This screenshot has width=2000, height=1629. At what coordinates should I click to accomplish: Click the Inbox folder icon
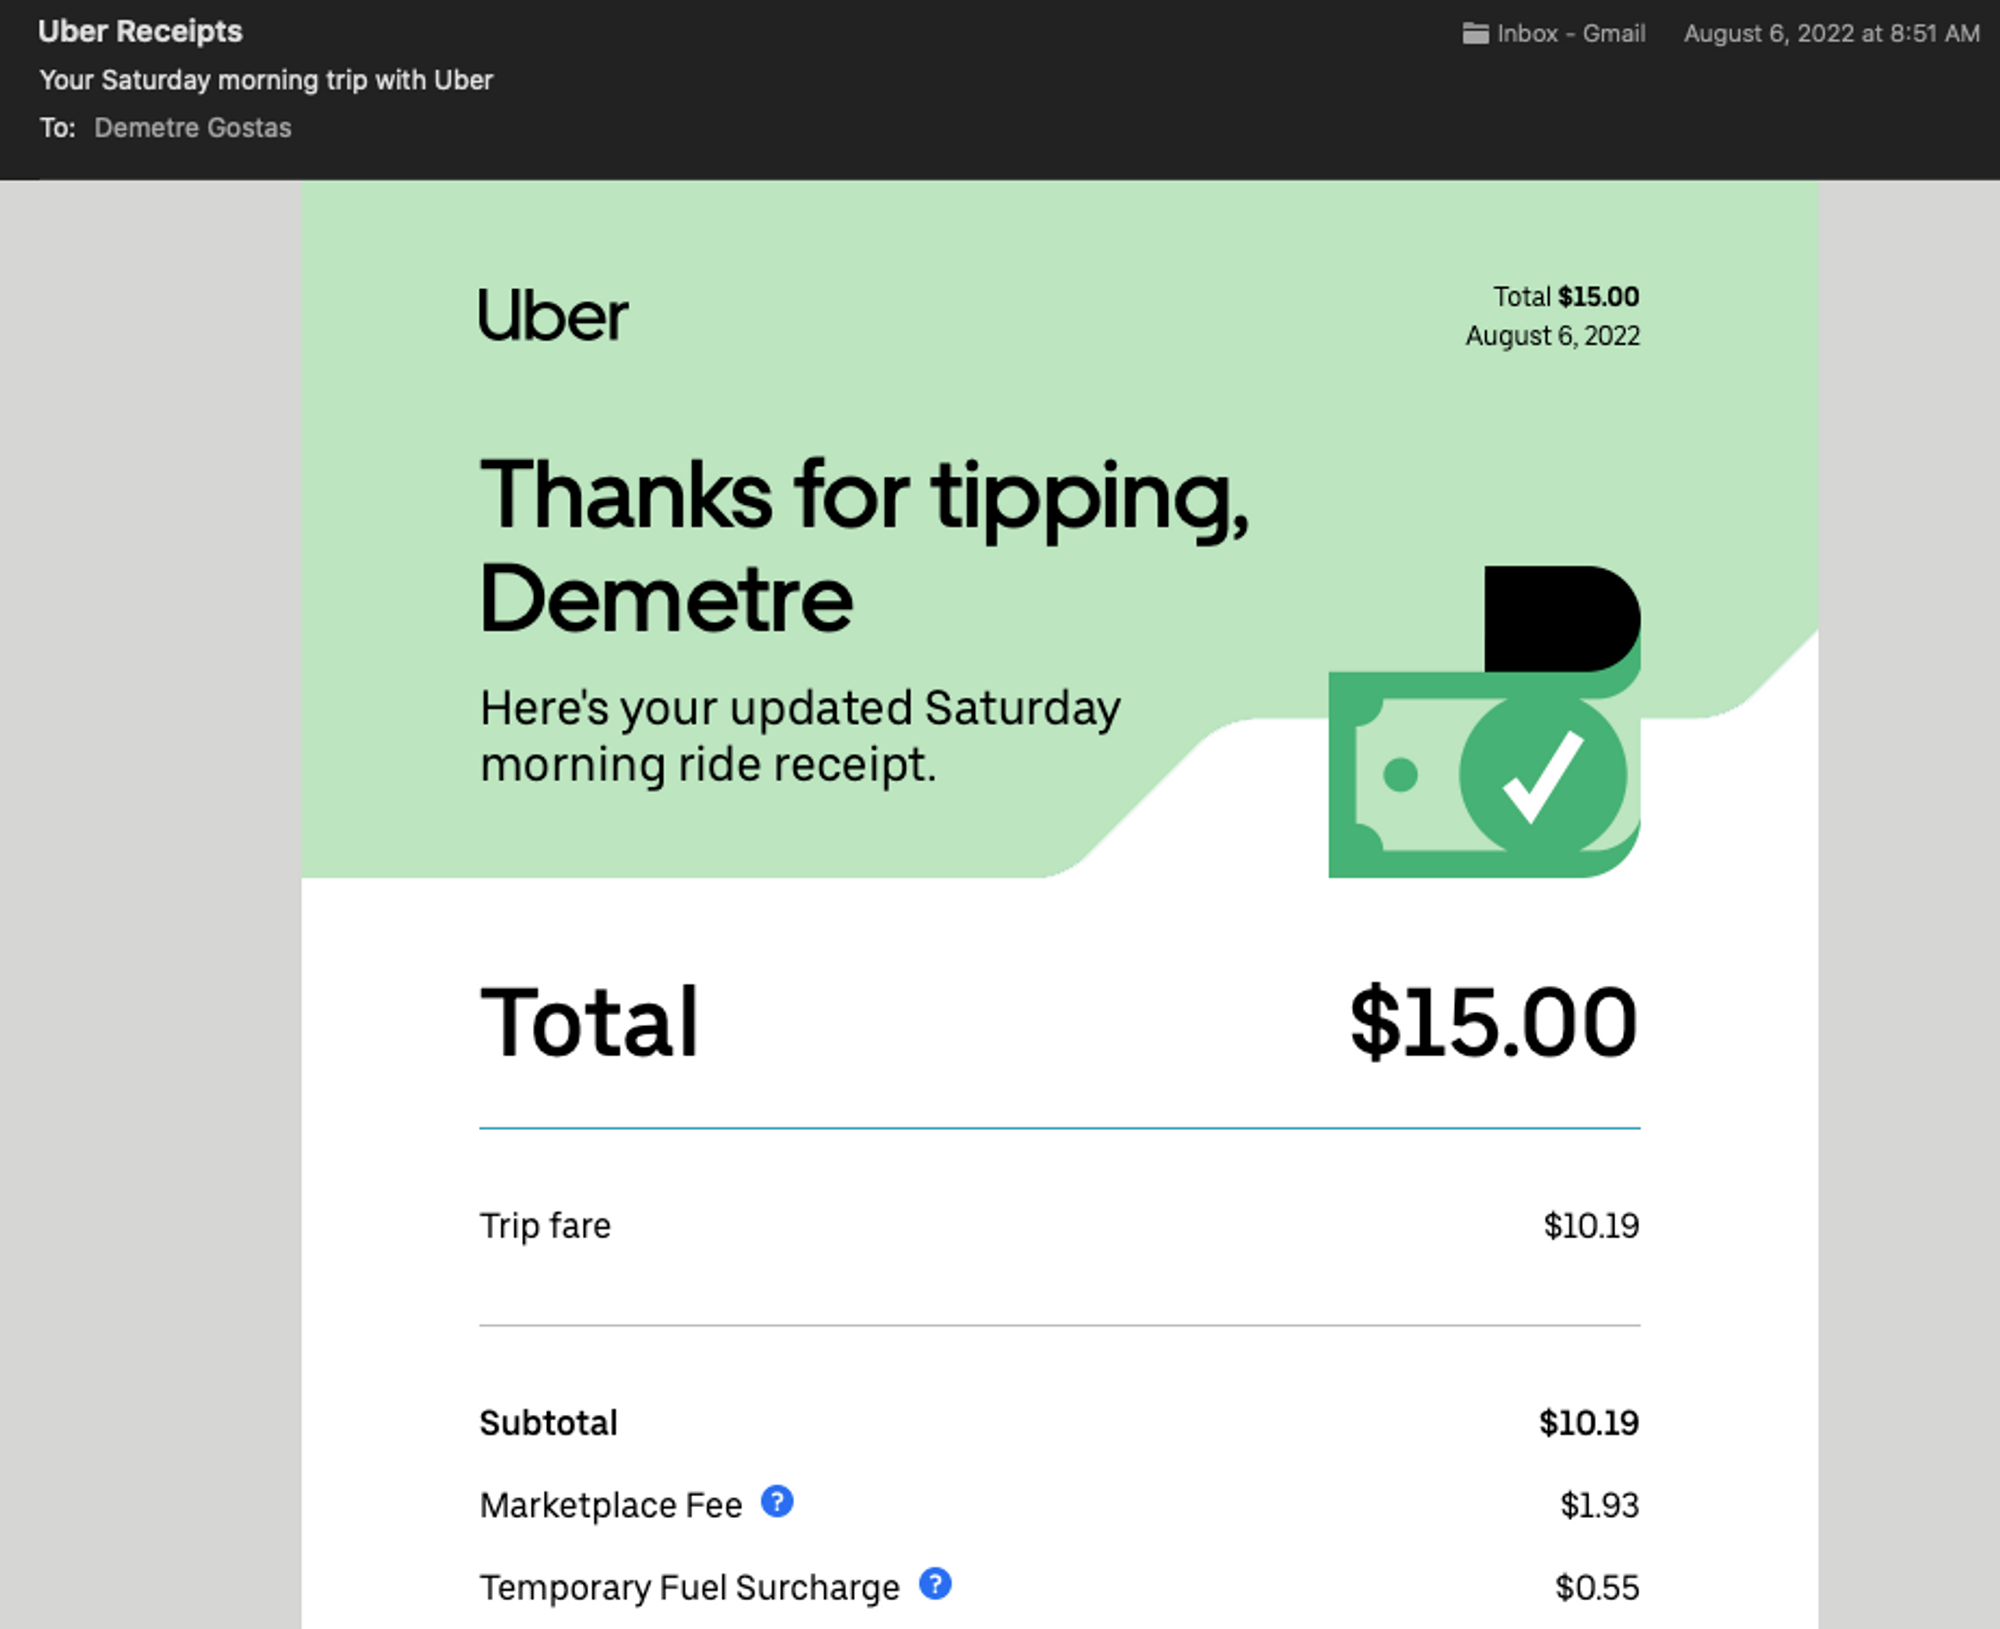(x=1475, y=34)
